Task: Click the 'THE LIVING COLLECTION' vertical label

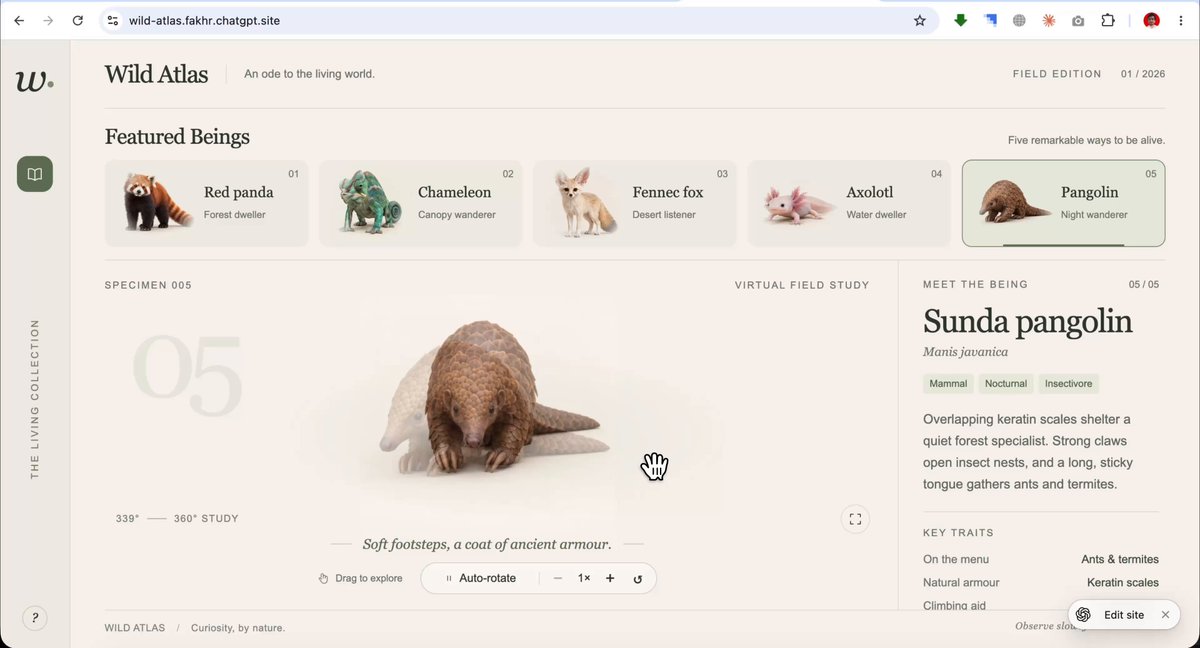Action: click(35, 399)
